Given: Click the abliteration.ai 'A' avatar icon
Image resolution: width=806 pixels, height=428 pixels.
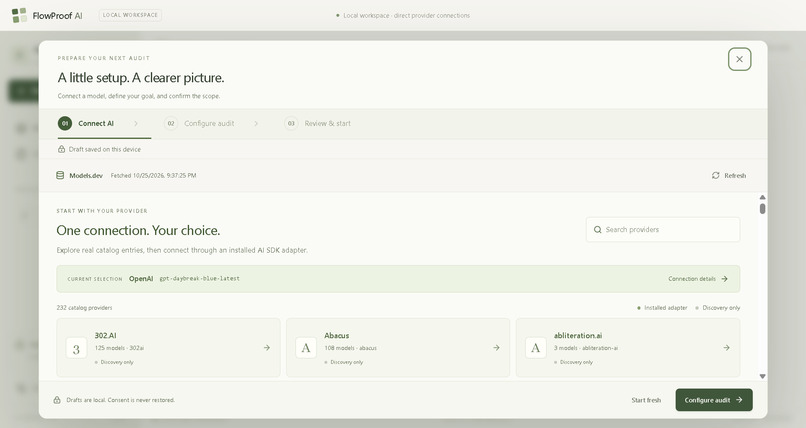Looking at the screenshot, I should click(x=536, y=348).
